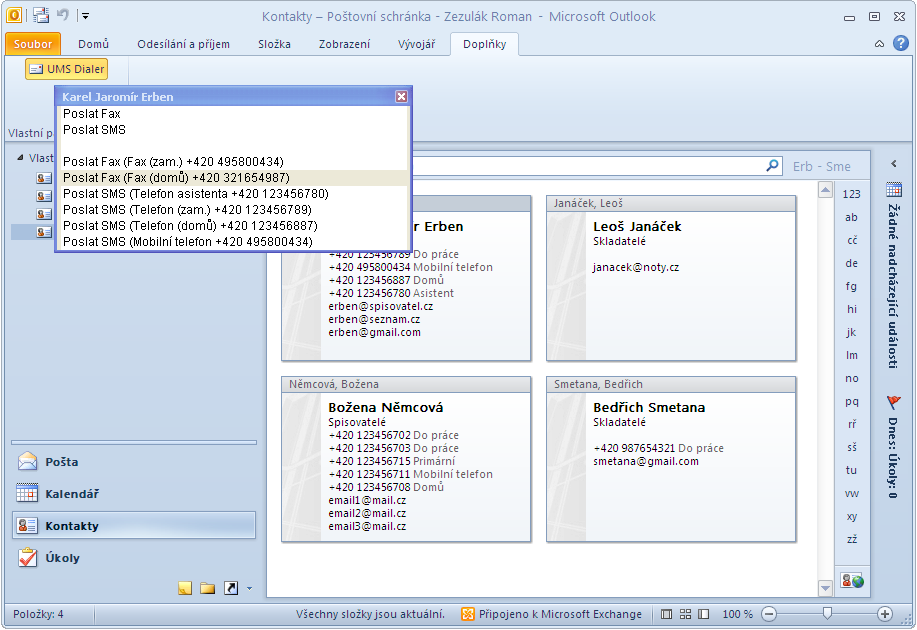Close the Karel Jaromír Erben popup
Viewport: 917px width, 630px height.
401,97
